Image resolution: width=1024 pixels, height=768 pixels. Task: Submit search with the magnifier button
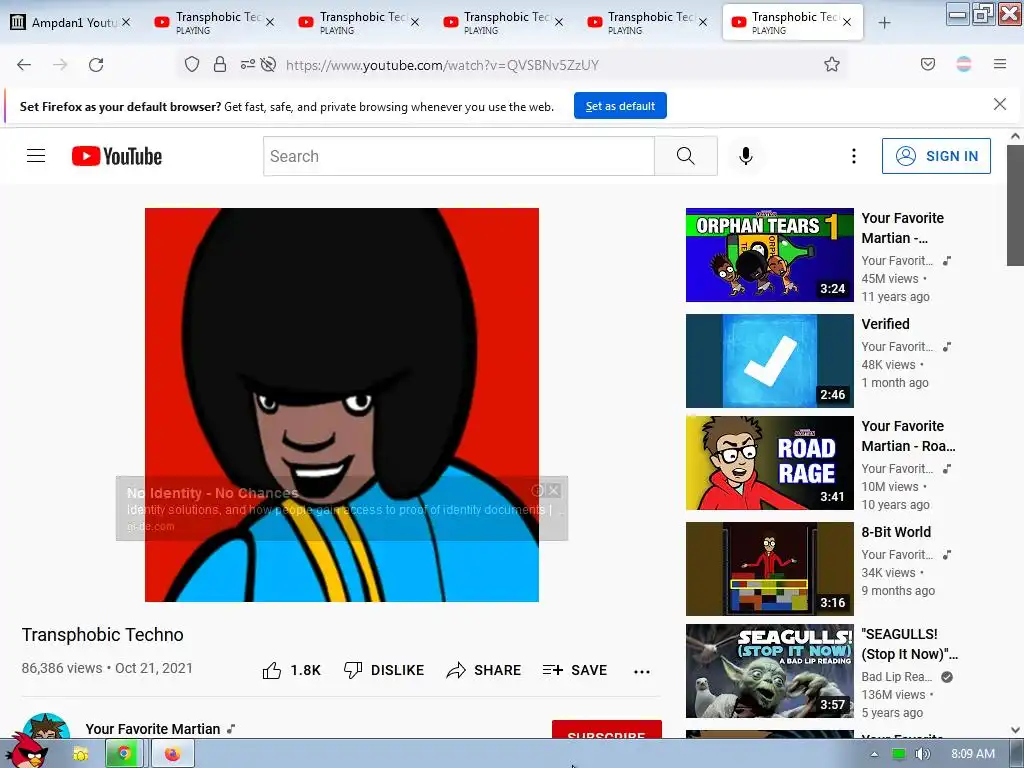[x=686, y=156]
